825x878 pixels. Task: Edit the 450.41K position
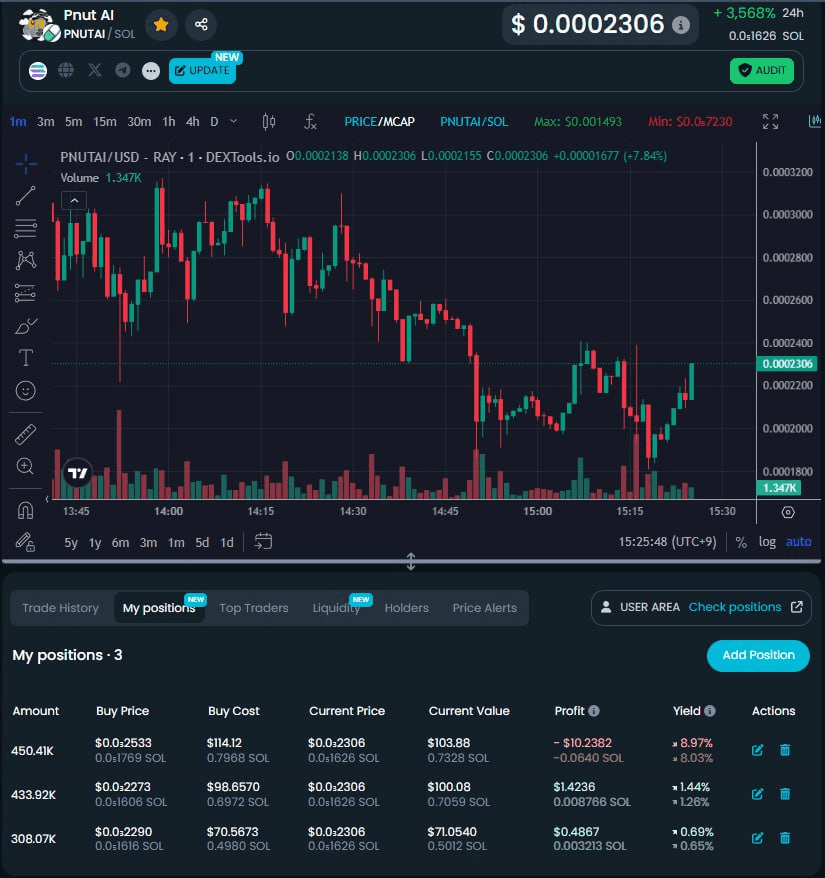pos(757,750)
